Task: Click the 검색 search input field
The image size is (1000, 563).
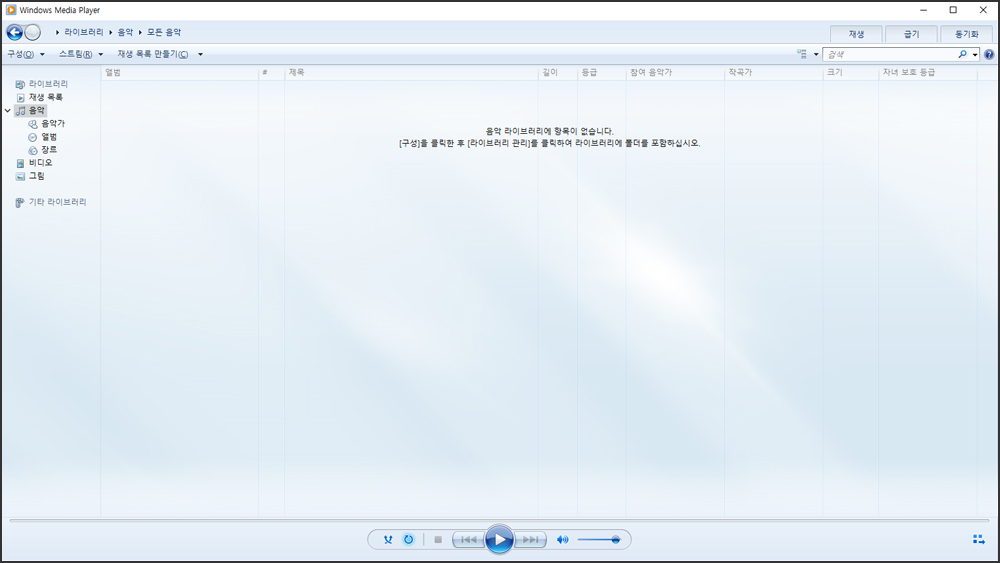Action: (890, 55)
